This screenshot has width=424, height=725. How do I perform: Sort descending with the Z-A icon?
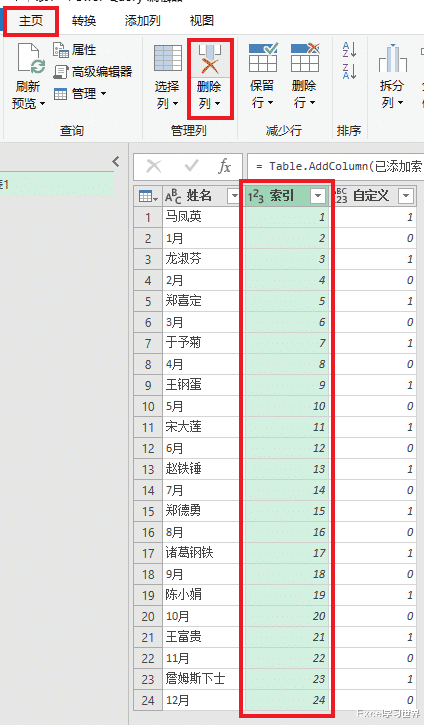click(x=349, y=71)
